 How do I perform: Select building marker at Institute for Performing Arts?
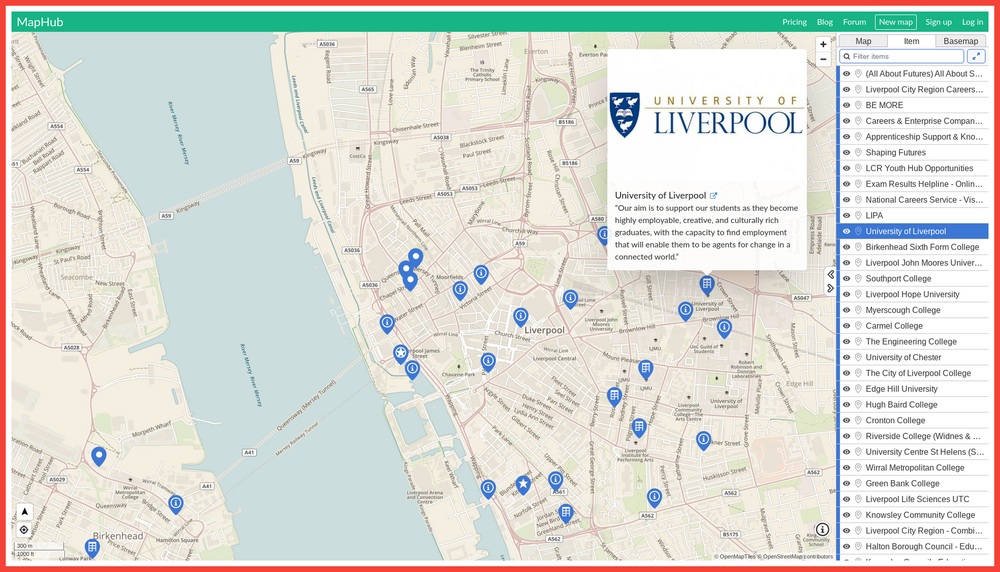(639, 428)
